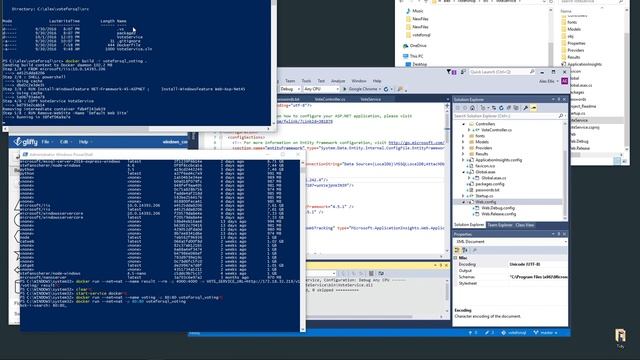Select Web.Debug.config in Solution Explorer

pyautogui.click(x=498, y=208)
